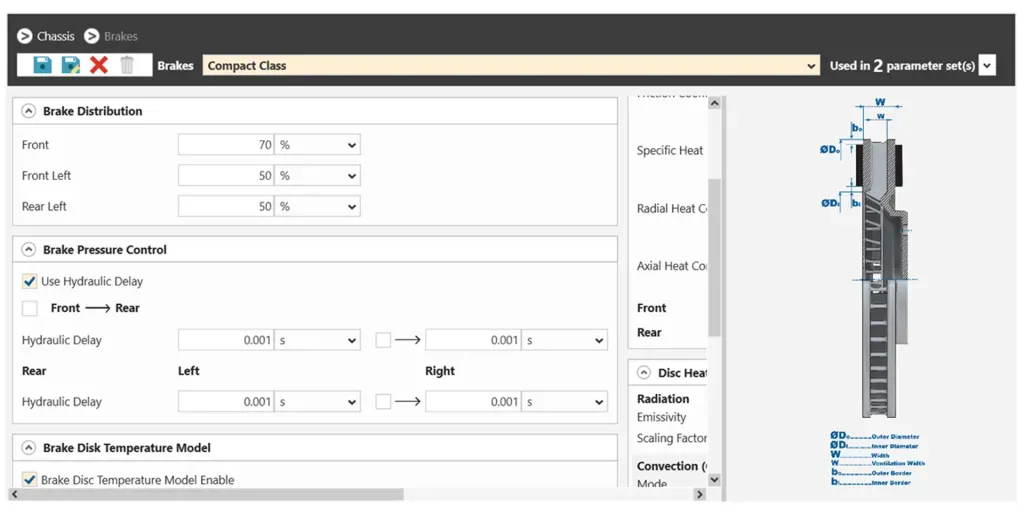Click the Chassis breadcrumb arrow icon
This screenshot has width=1024, height=514.
click(24, 36)
